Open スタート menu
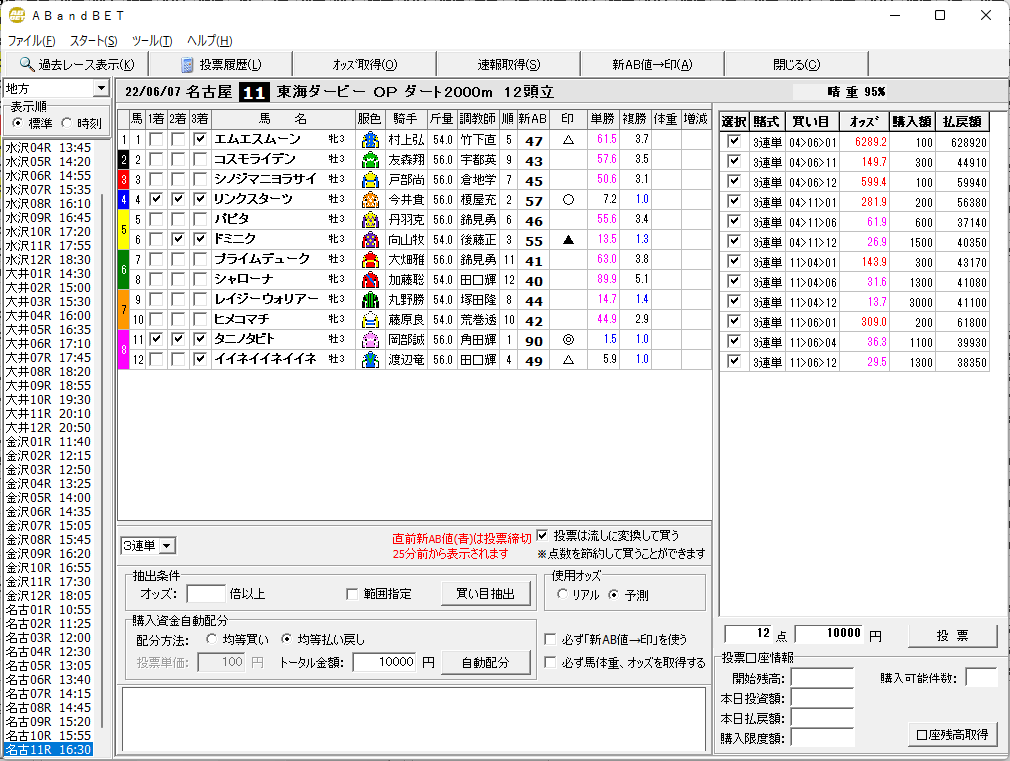 93,41
